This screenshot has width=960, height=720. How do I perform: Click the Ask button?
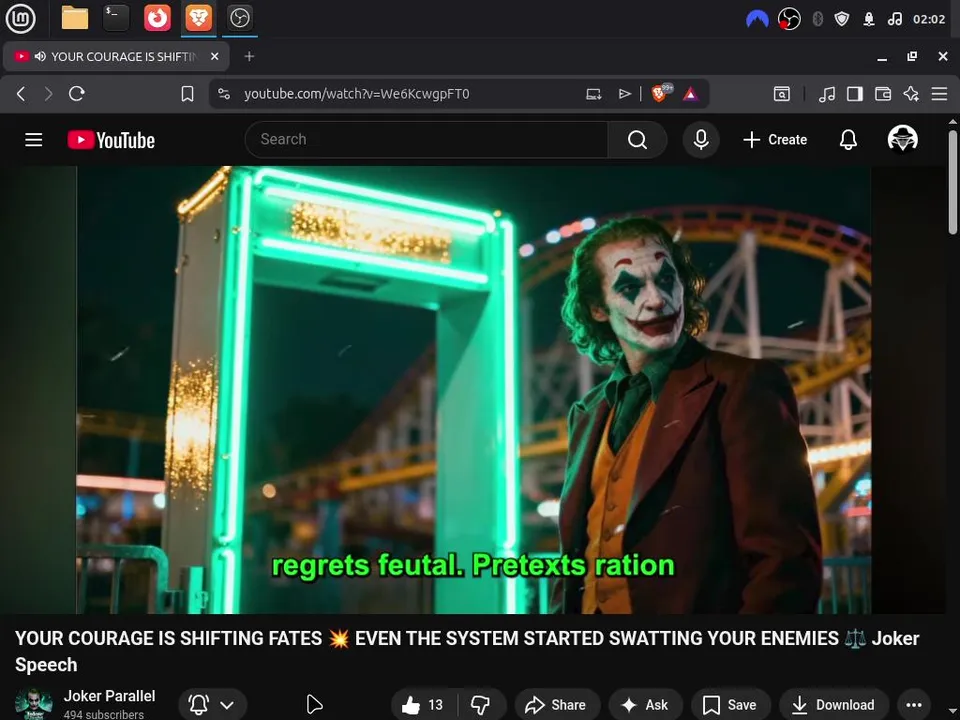645,705
